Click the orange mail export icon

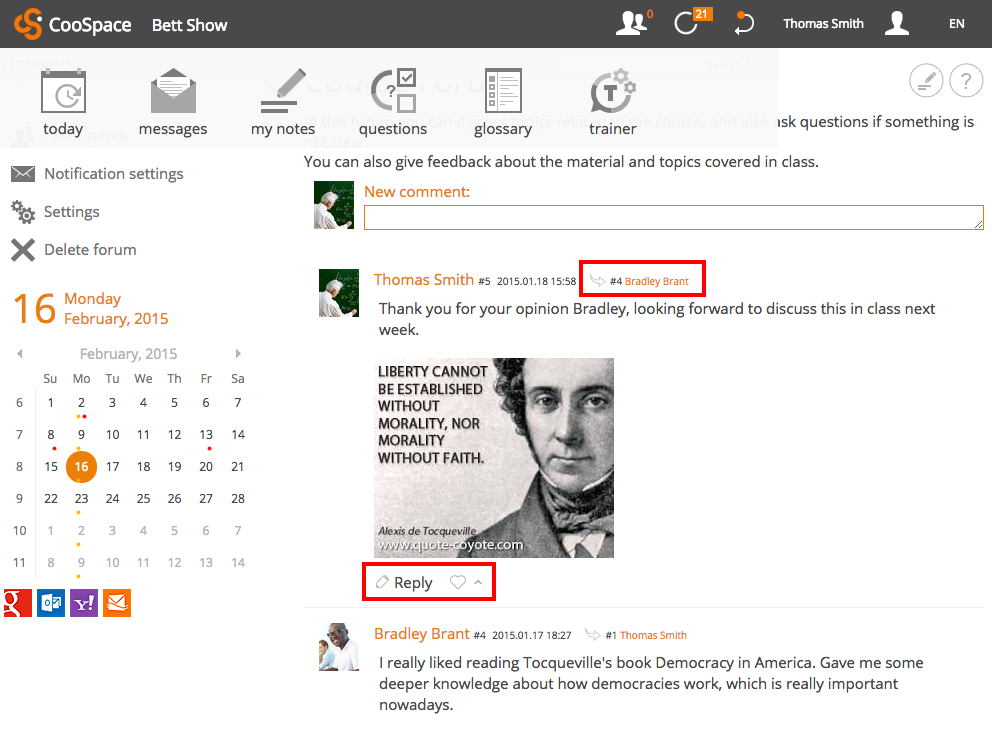116,603
